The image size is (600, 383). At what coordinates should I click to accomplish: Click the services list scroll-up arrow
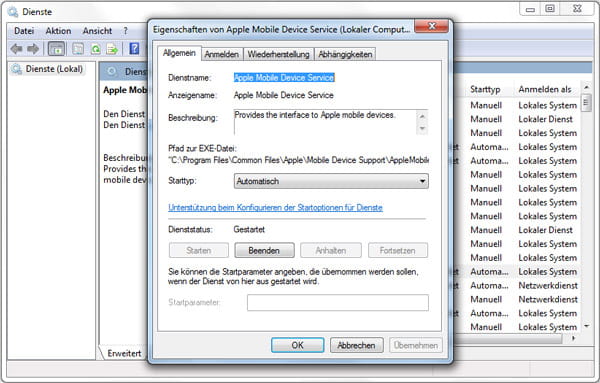[x=586, y=87]
